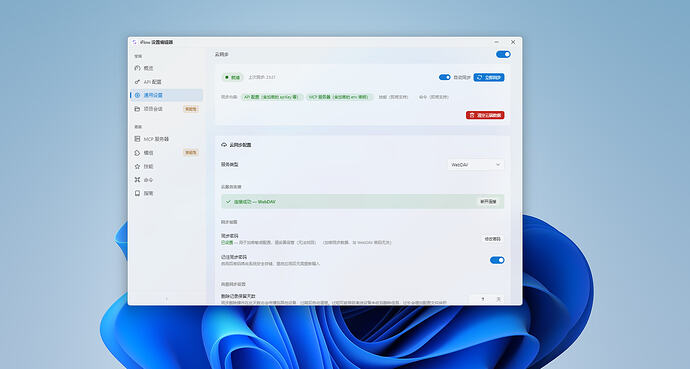Click the green ready status badge
This screenshot has width=690, height=369.
pos(233,77)
